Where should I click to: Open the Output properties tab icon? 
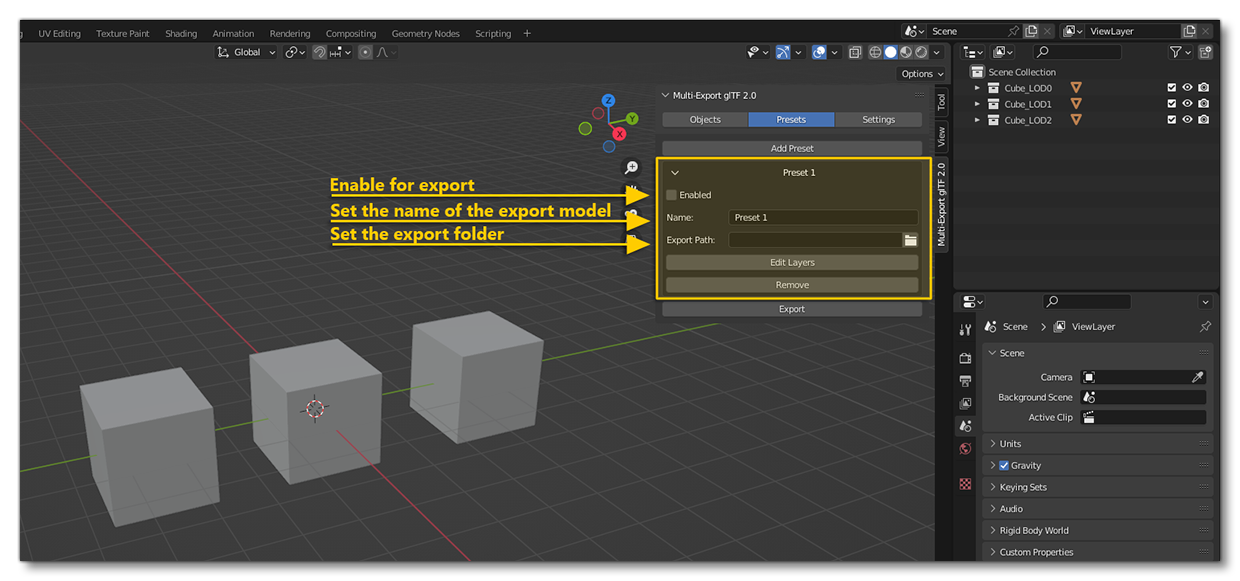pos(965,381)
